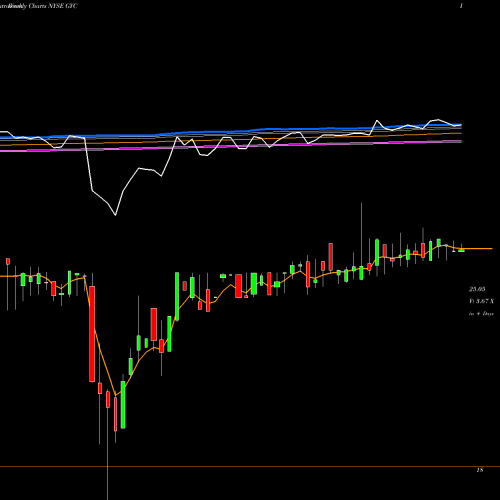Click the tallest red crash candle
Image resolution: width=500 pixels, height=500 pixels.
click(x=92, y=334)
